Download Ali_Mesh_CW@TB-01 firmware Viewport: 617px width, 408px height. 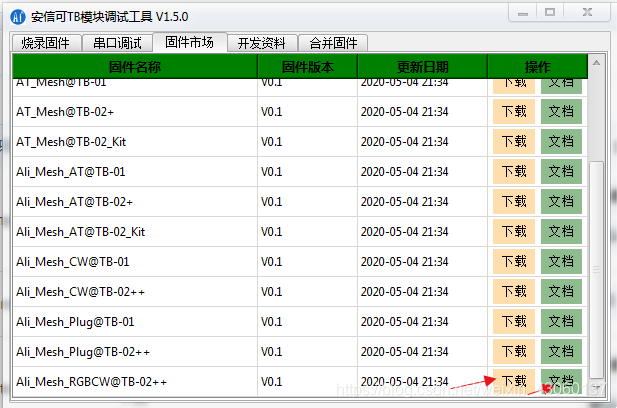coord(514,261)
